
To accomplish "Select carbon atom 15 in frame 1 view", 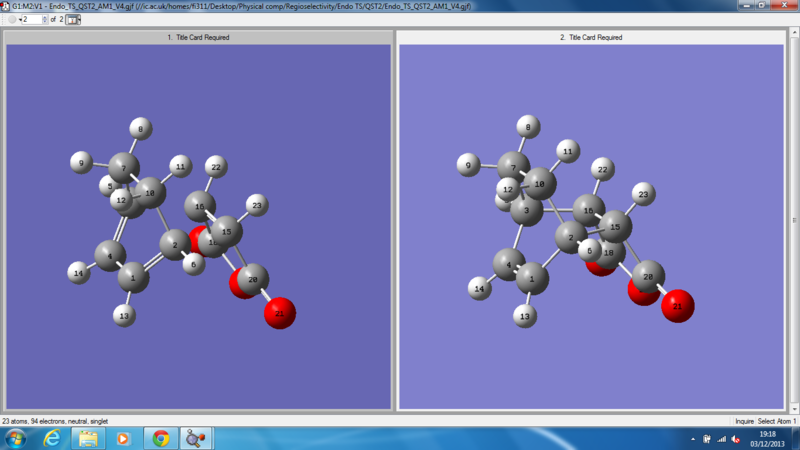I will point(227,231).
